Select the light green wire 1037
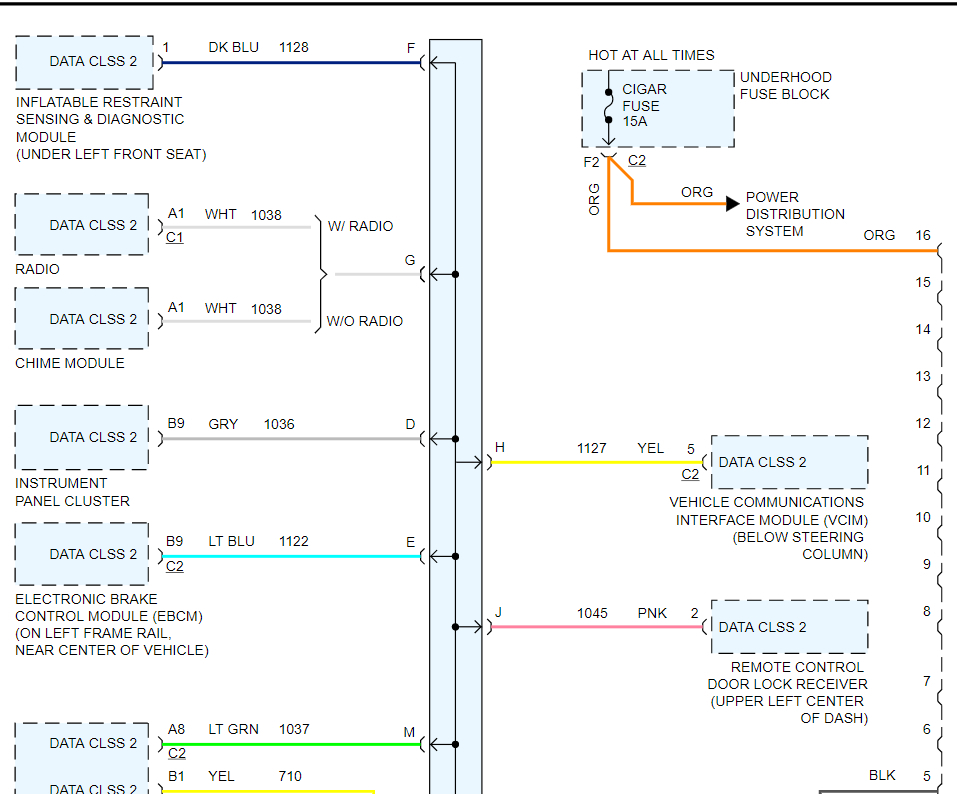The image size is (957, 794). 292,744
